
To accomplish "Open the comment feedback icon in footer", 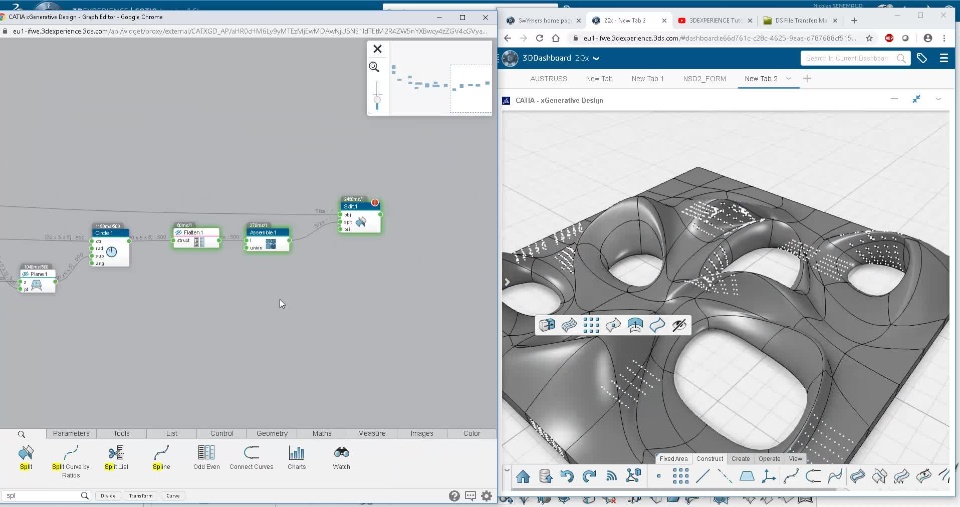I will pos(470,496).
